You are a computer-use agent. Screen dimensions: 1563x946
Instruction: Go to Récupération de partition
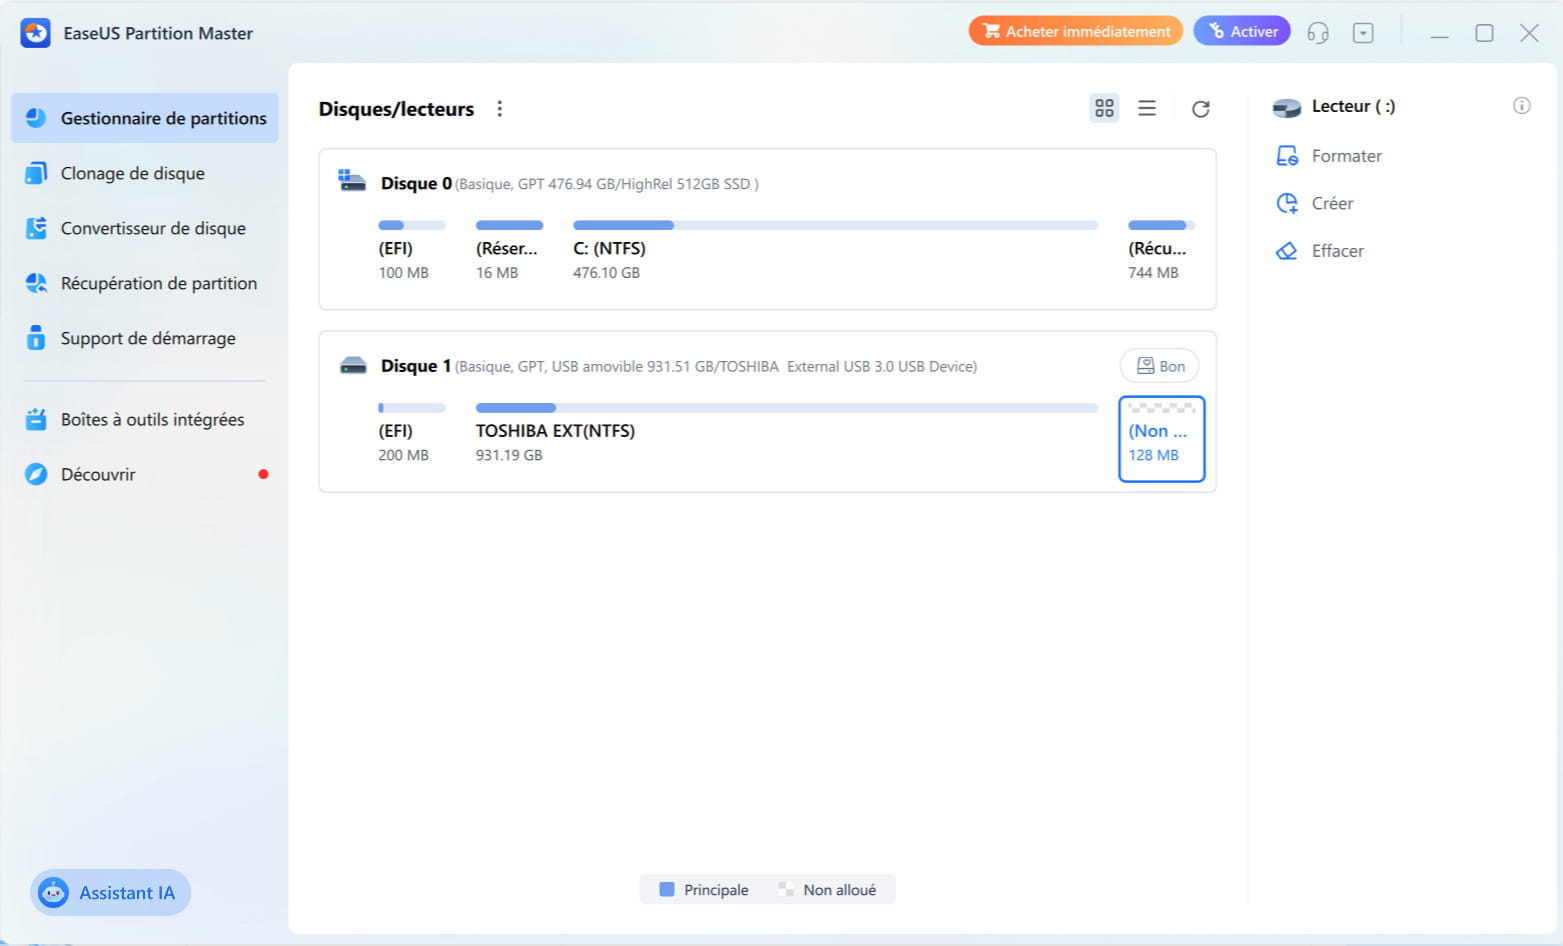point(158,283)
